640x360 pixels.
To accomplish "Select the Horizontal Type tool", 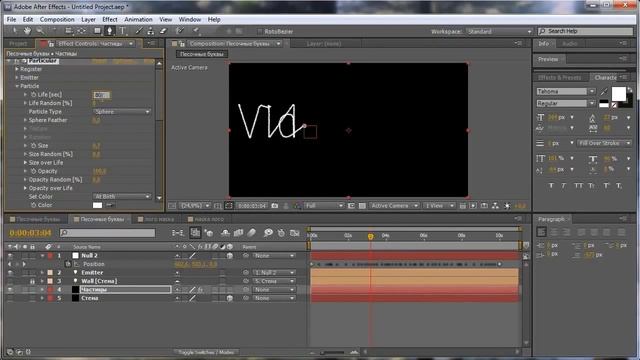I will [x=122, y=31].
